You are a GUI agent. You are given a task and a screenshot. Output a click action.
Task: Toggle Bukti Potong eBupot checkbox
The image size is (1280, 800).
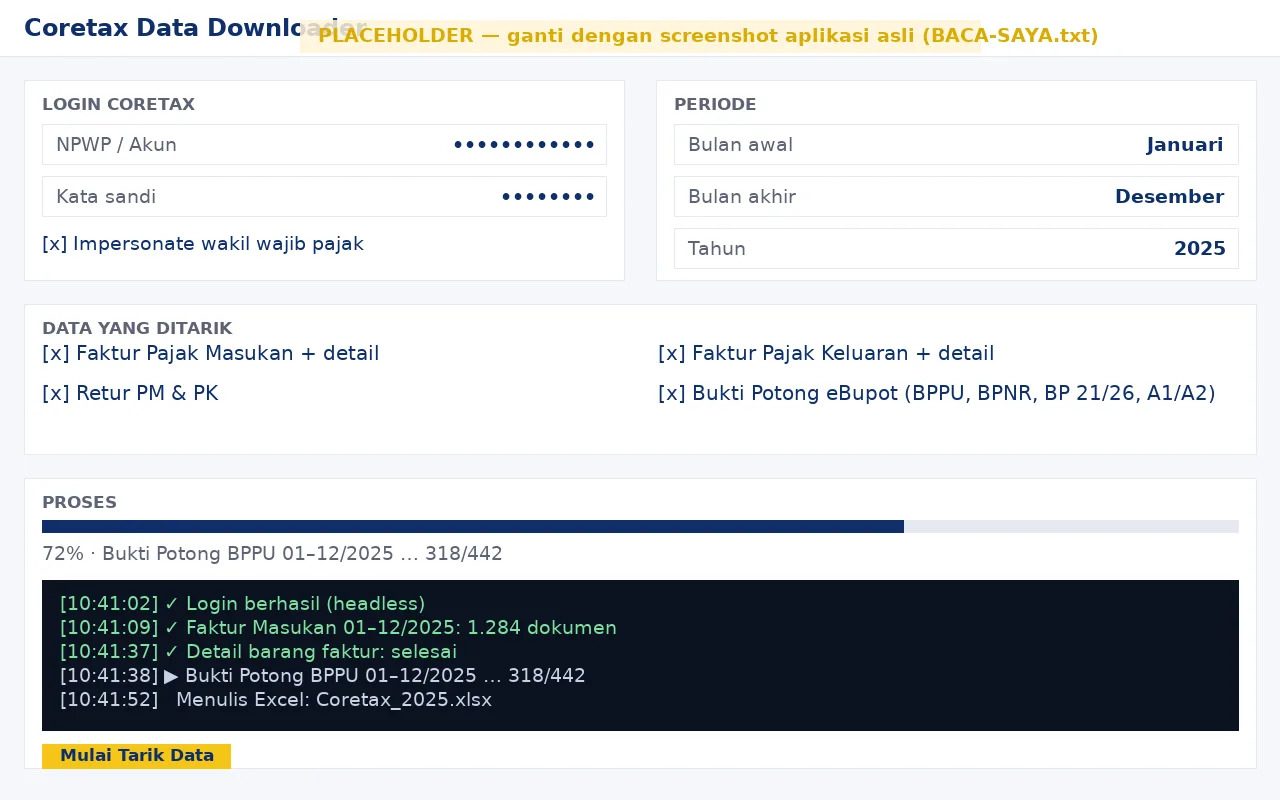(937, 394)
